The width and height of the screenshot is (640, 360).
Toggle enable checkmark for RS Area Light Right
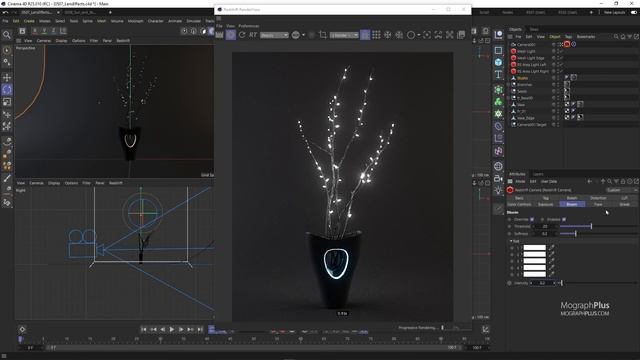(562, 71)
